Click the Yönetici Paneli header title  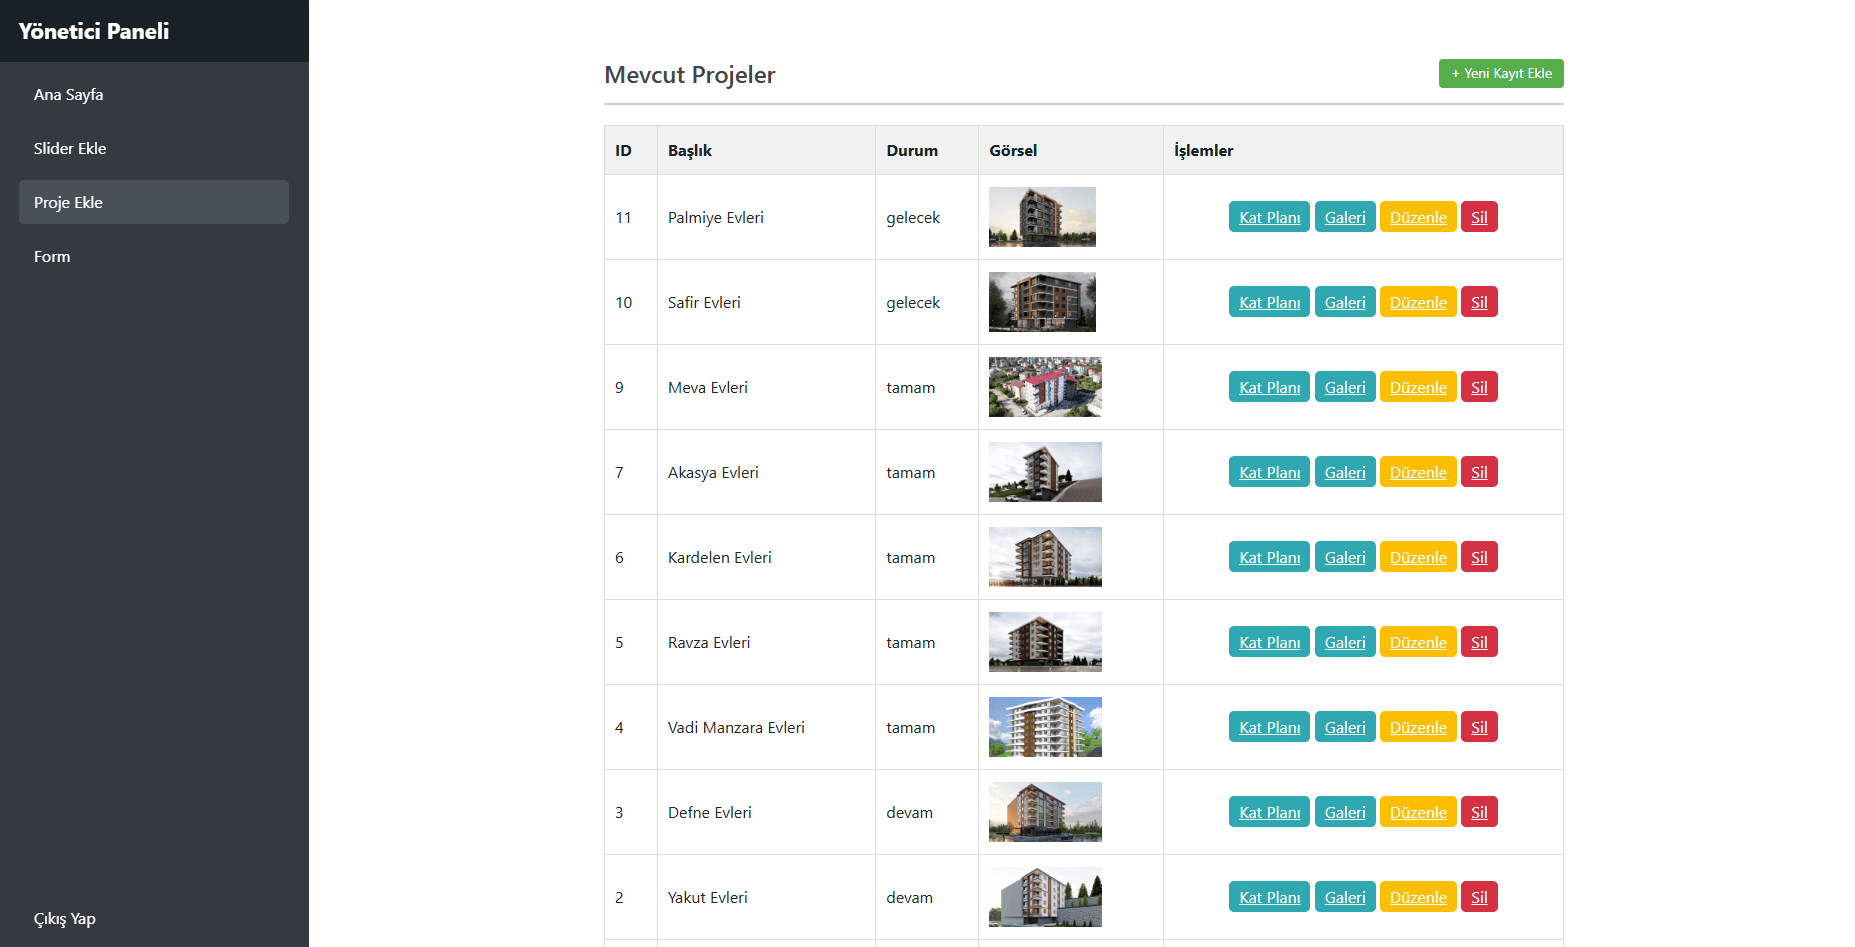point(94,31)
